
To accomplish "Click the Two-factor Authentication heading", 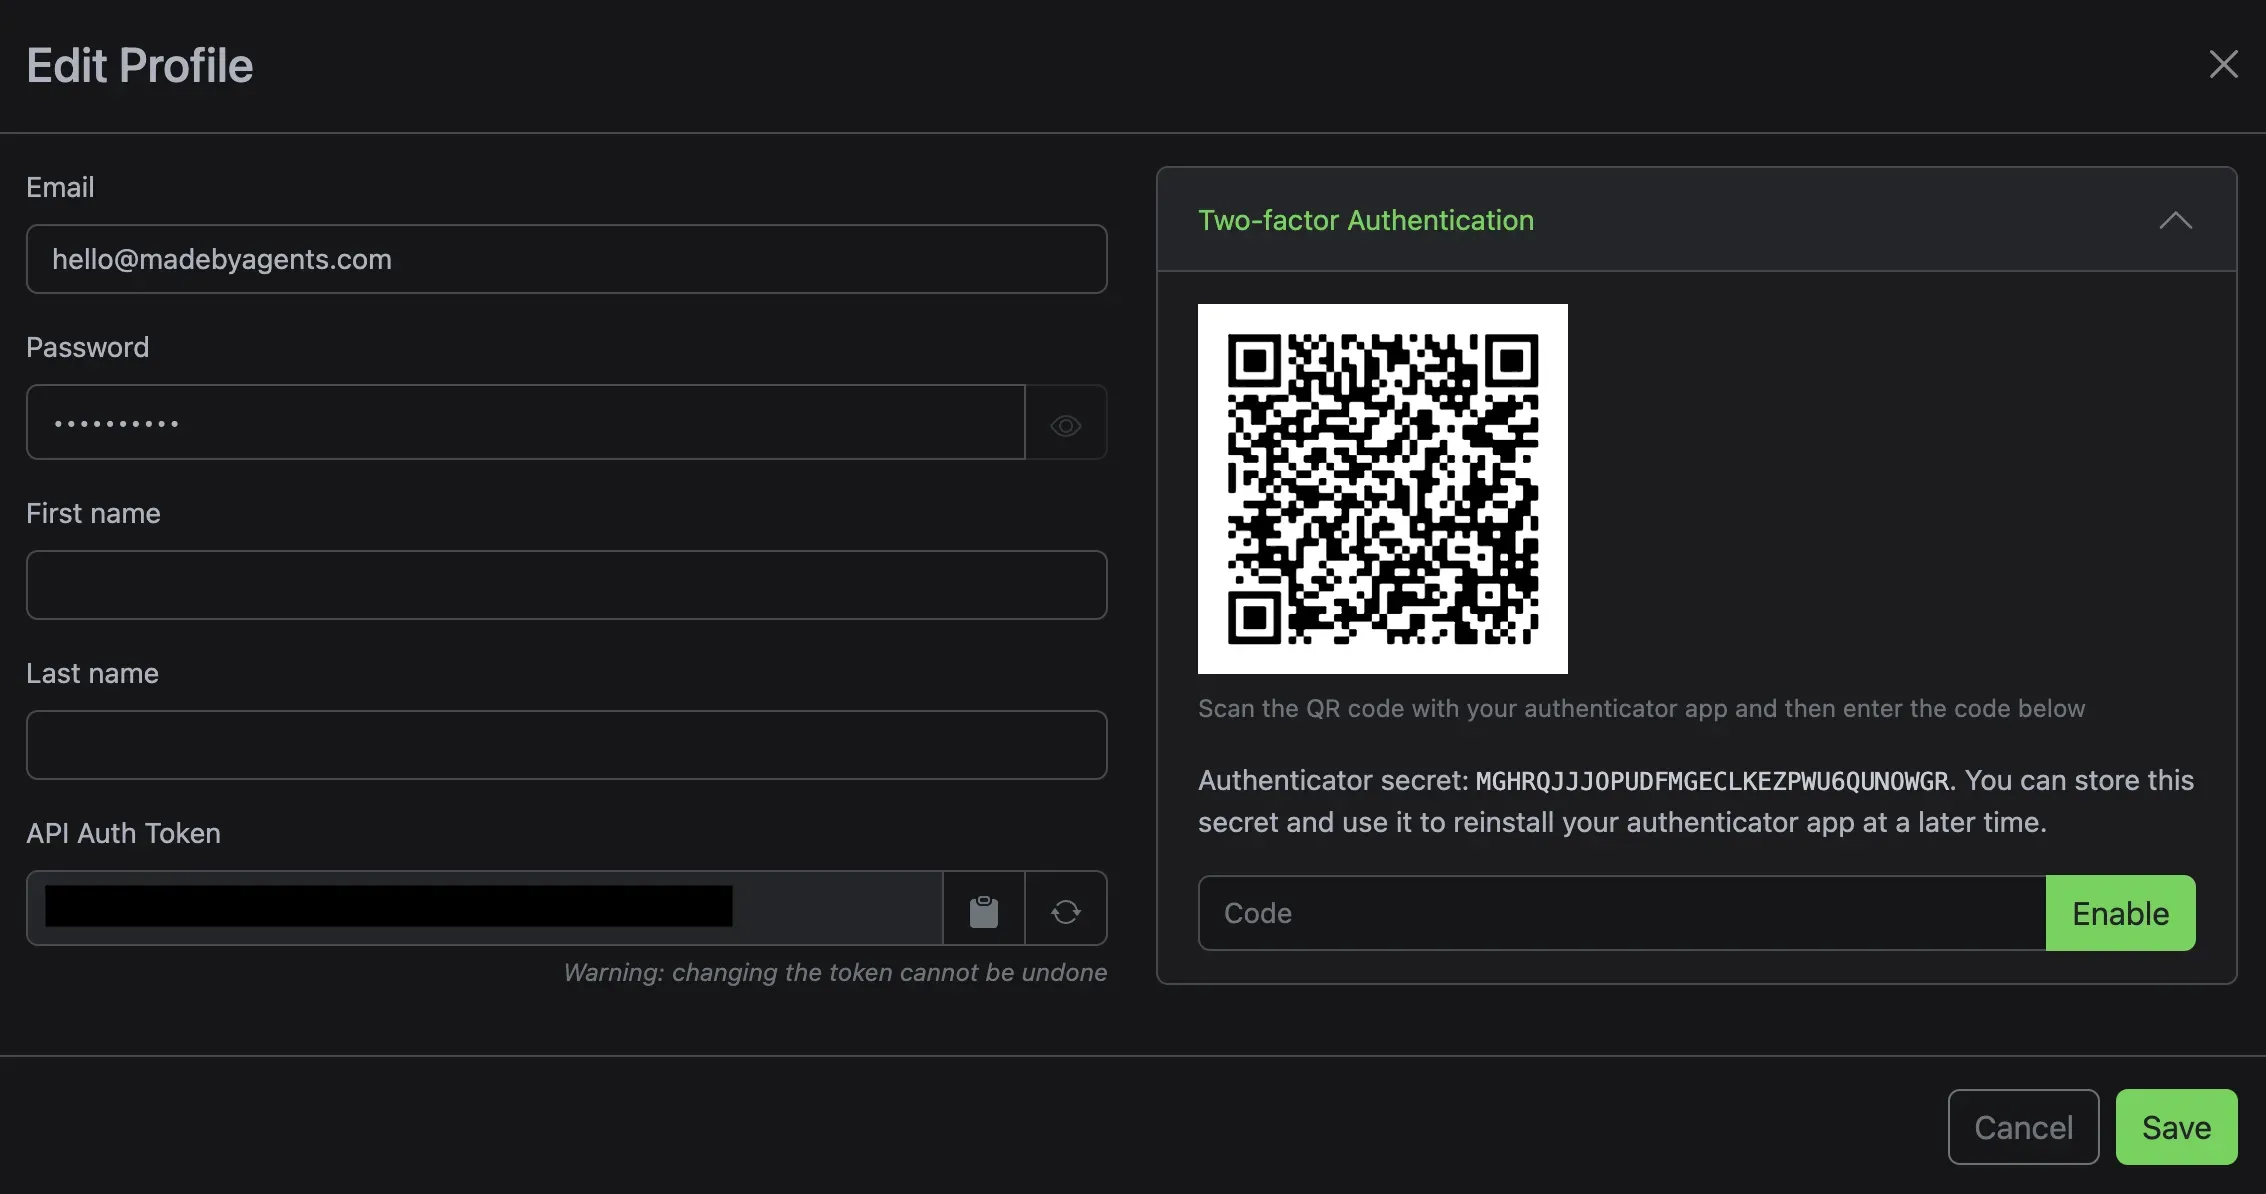I will (1366, 220).
